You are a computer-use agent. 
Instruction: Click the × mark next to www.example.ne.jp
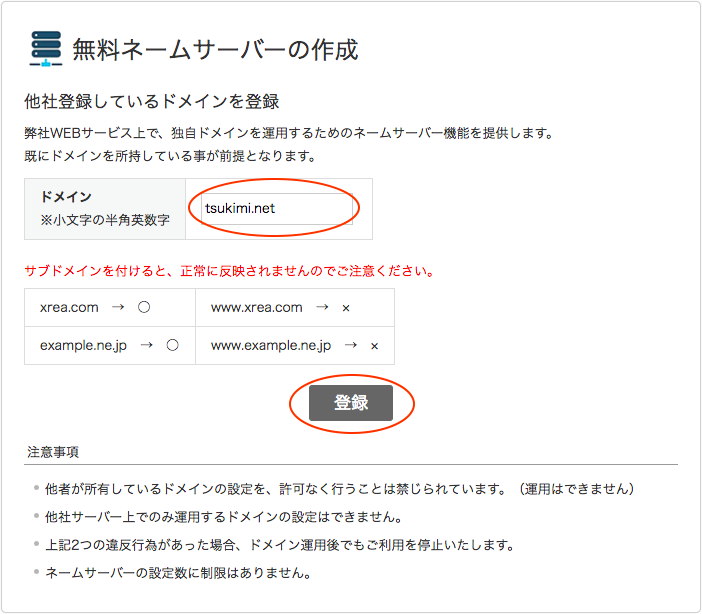tap(374, 346)
